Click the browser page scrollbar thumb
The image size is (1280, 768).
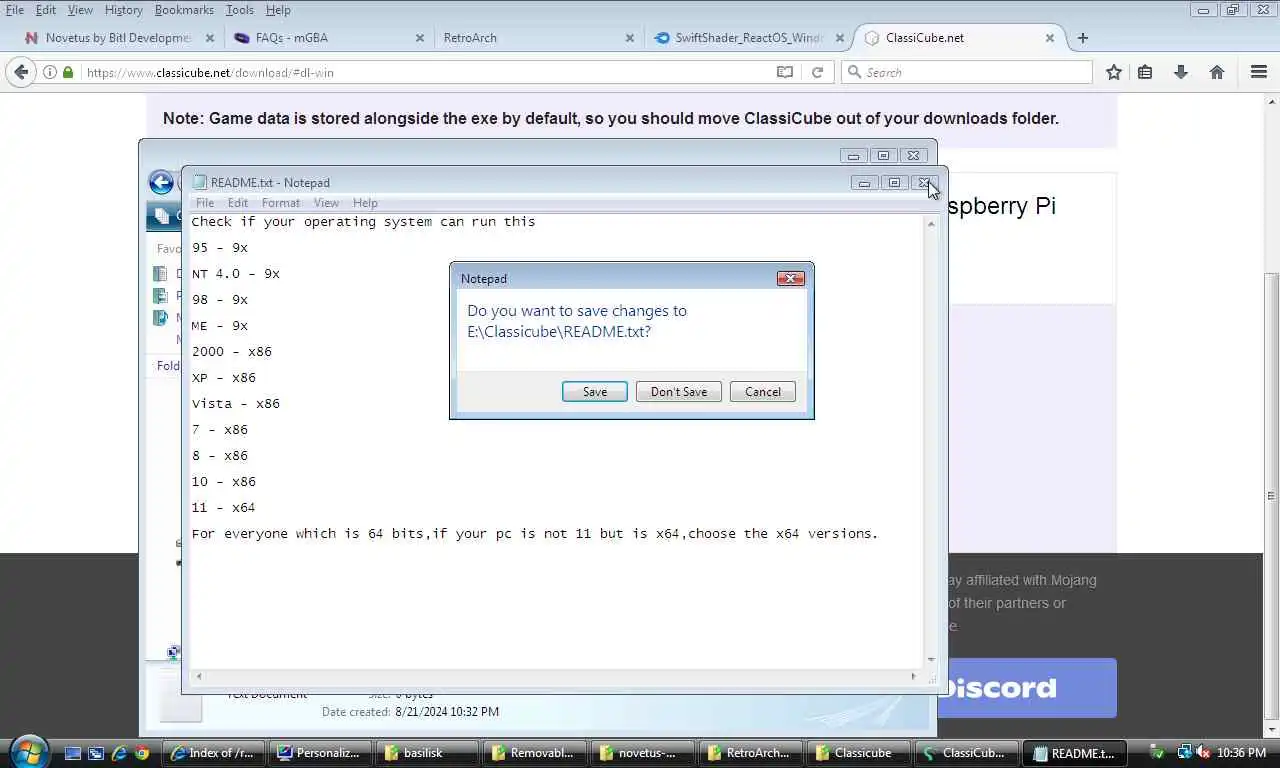click(x=1271, y=496)
